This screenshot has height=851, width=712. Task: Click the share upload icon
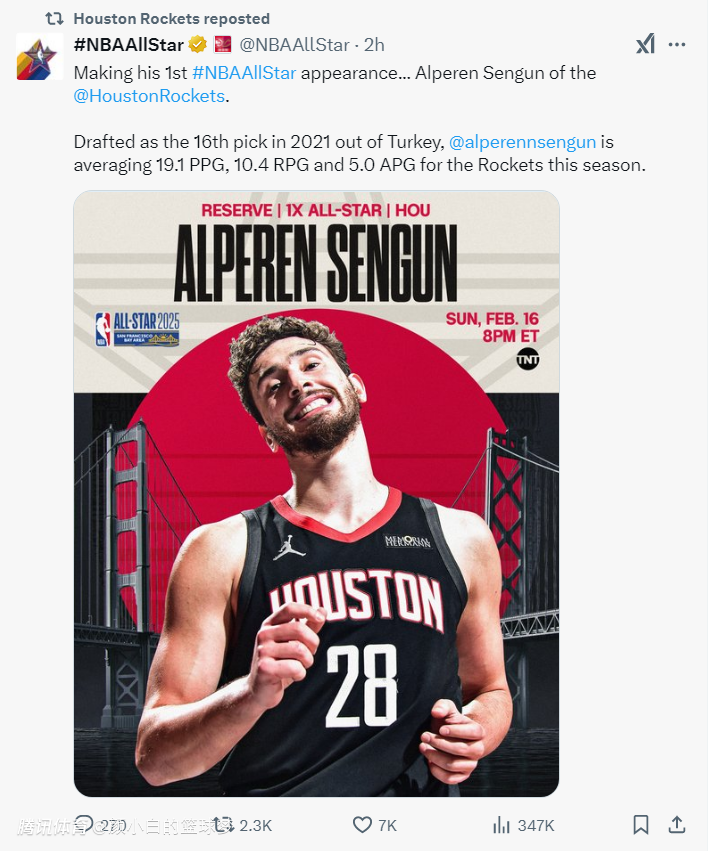tap(677, 825)
